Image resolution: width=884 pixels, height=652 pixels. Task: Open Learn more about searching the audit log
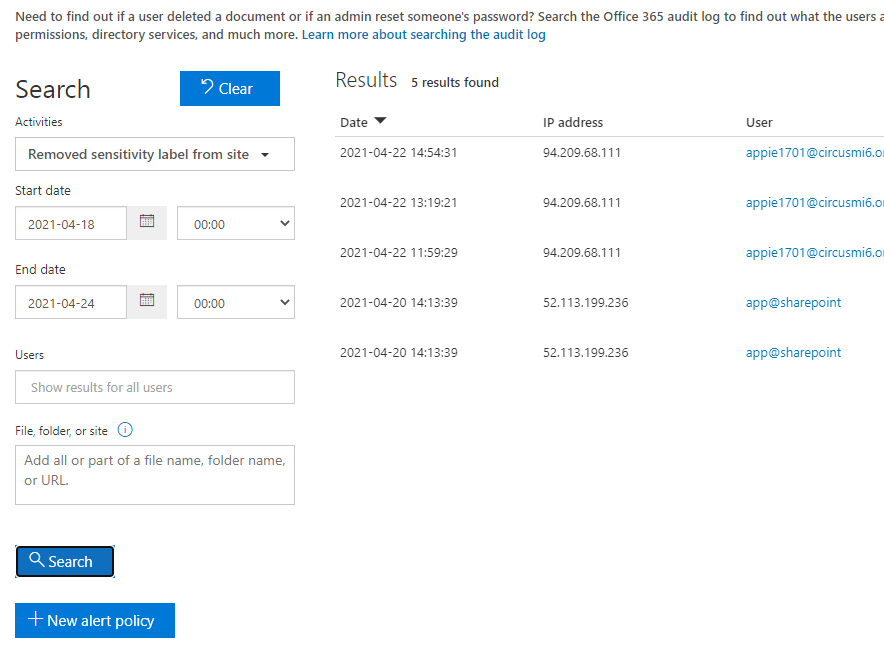424,35
